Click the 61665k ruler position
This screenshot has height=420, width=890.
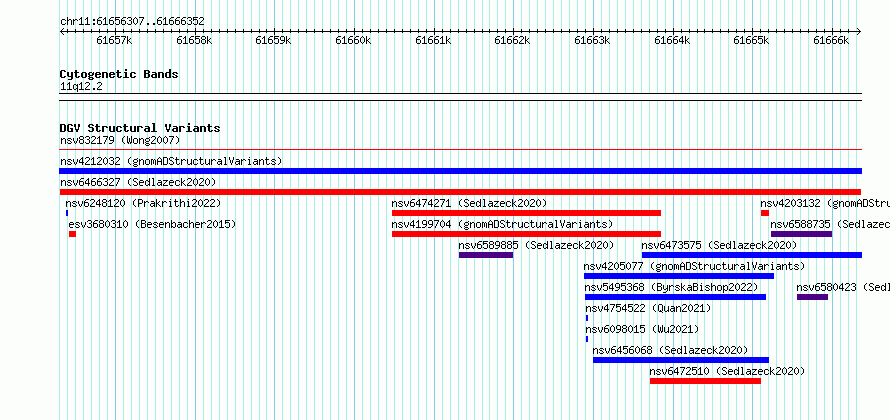point(751,40)
